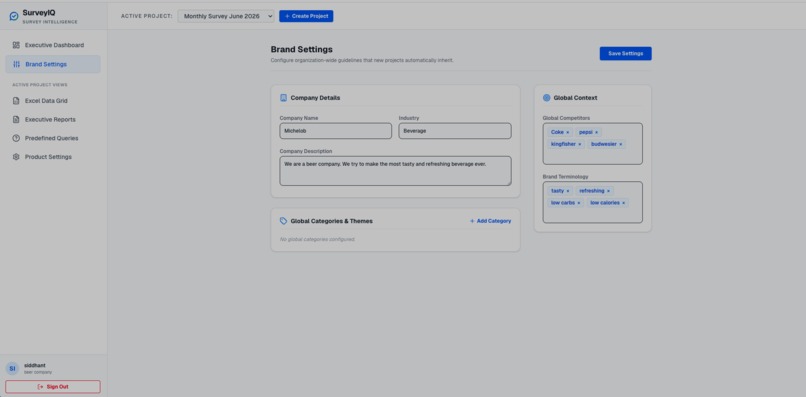Click the 'Global Competitors' label
Screen dimensions: 806x397
point(566,118)
